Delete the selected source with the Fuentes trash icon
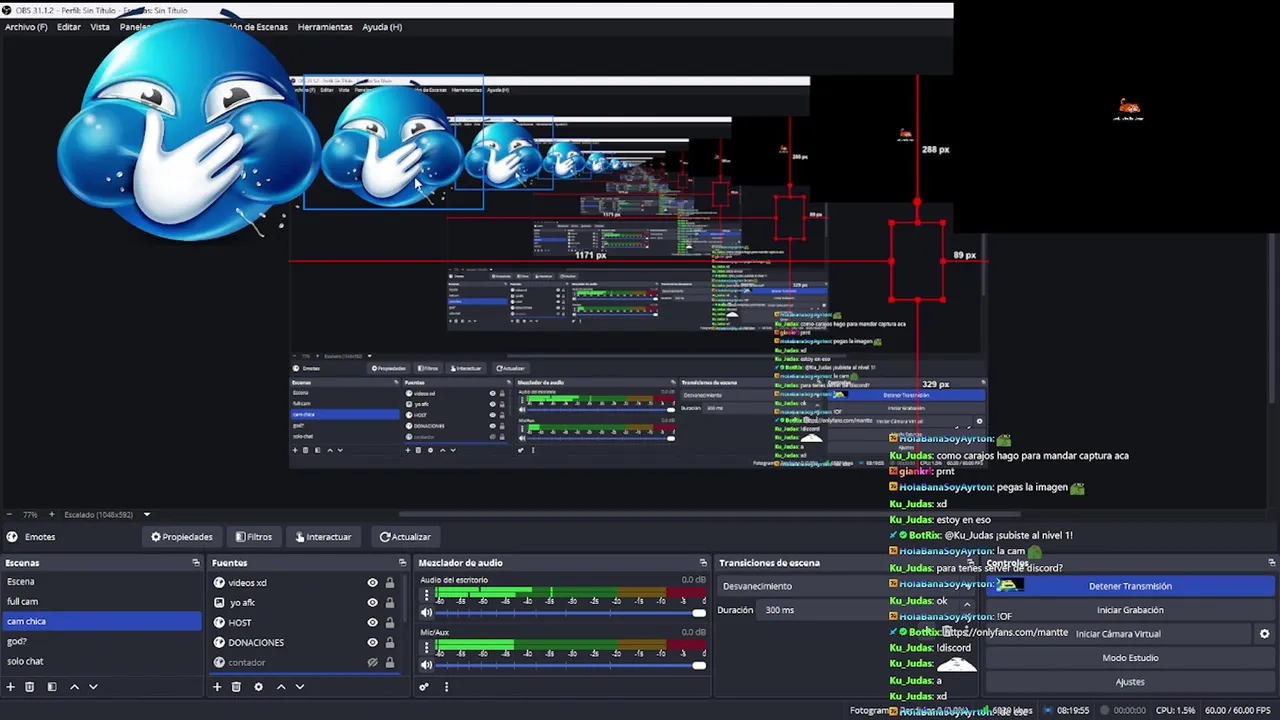Screen dimensions: 1280x720 tap(236, 687)
